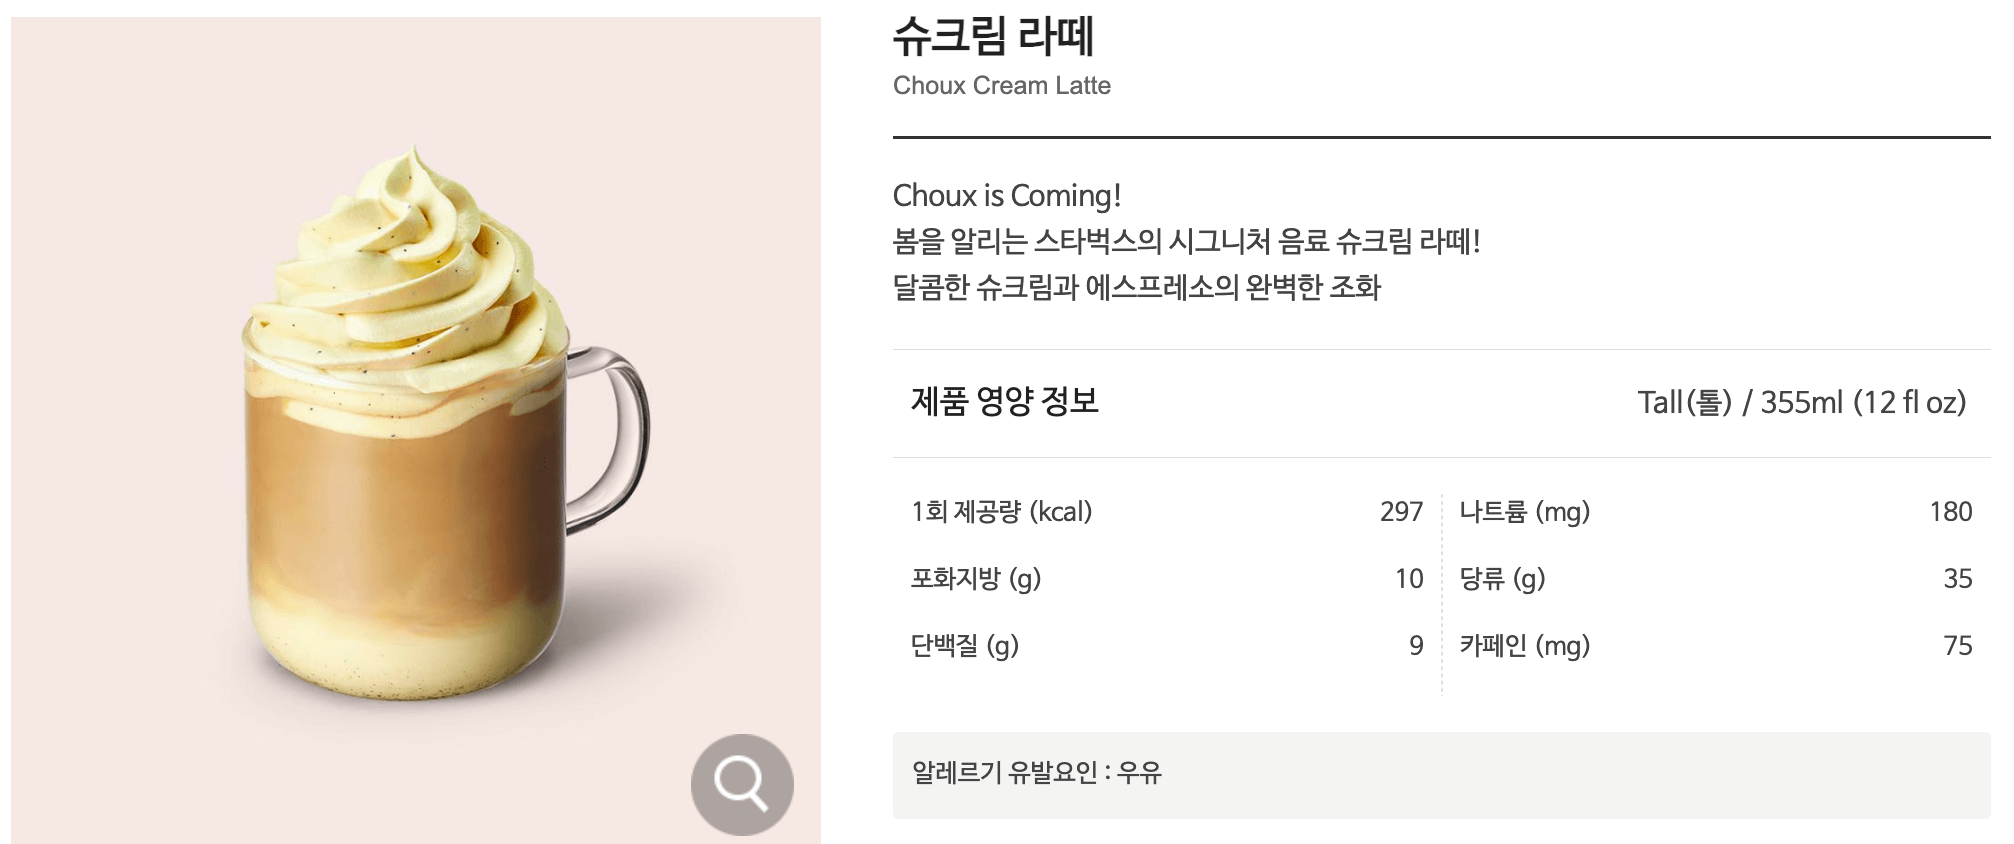The image size is (2014, 844).
Task: Select the pink product image background area
Action: click(x=120, y=150)
